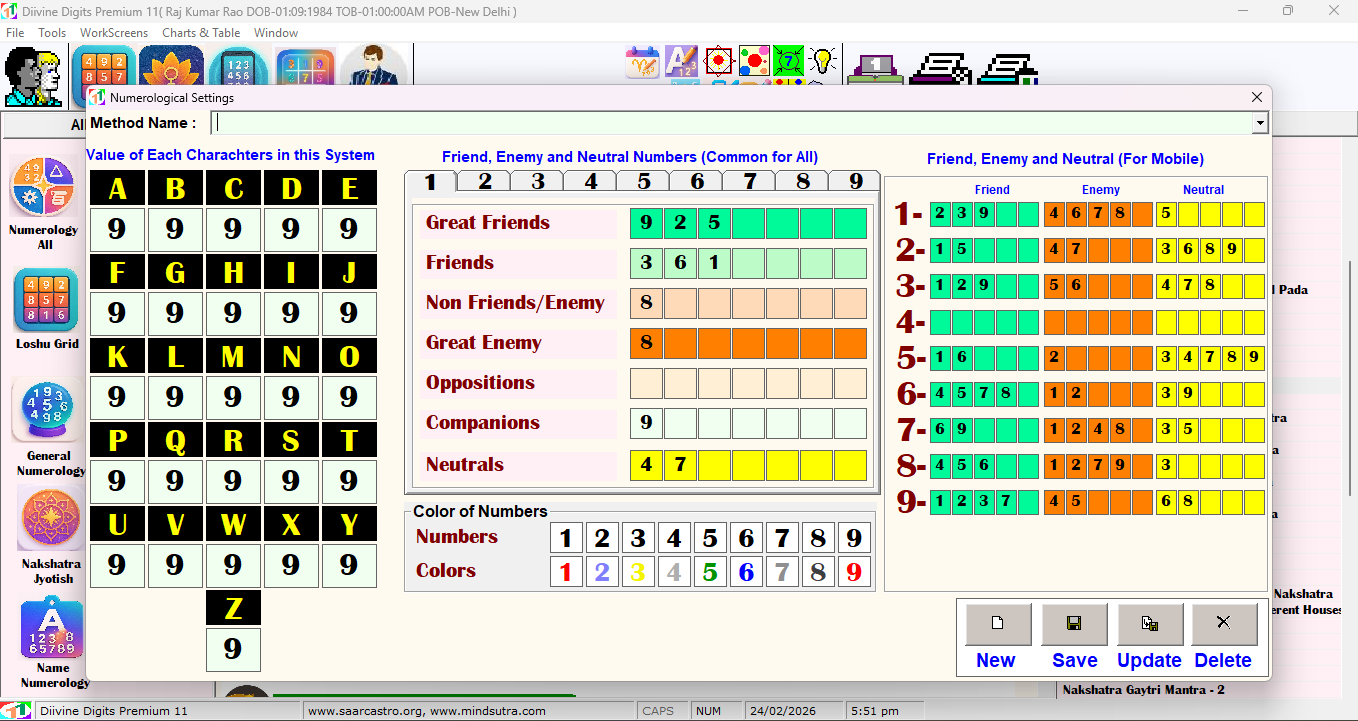Open the Charts & Table menu
This screenshot has height=721, width=1358.
(201, 32)
